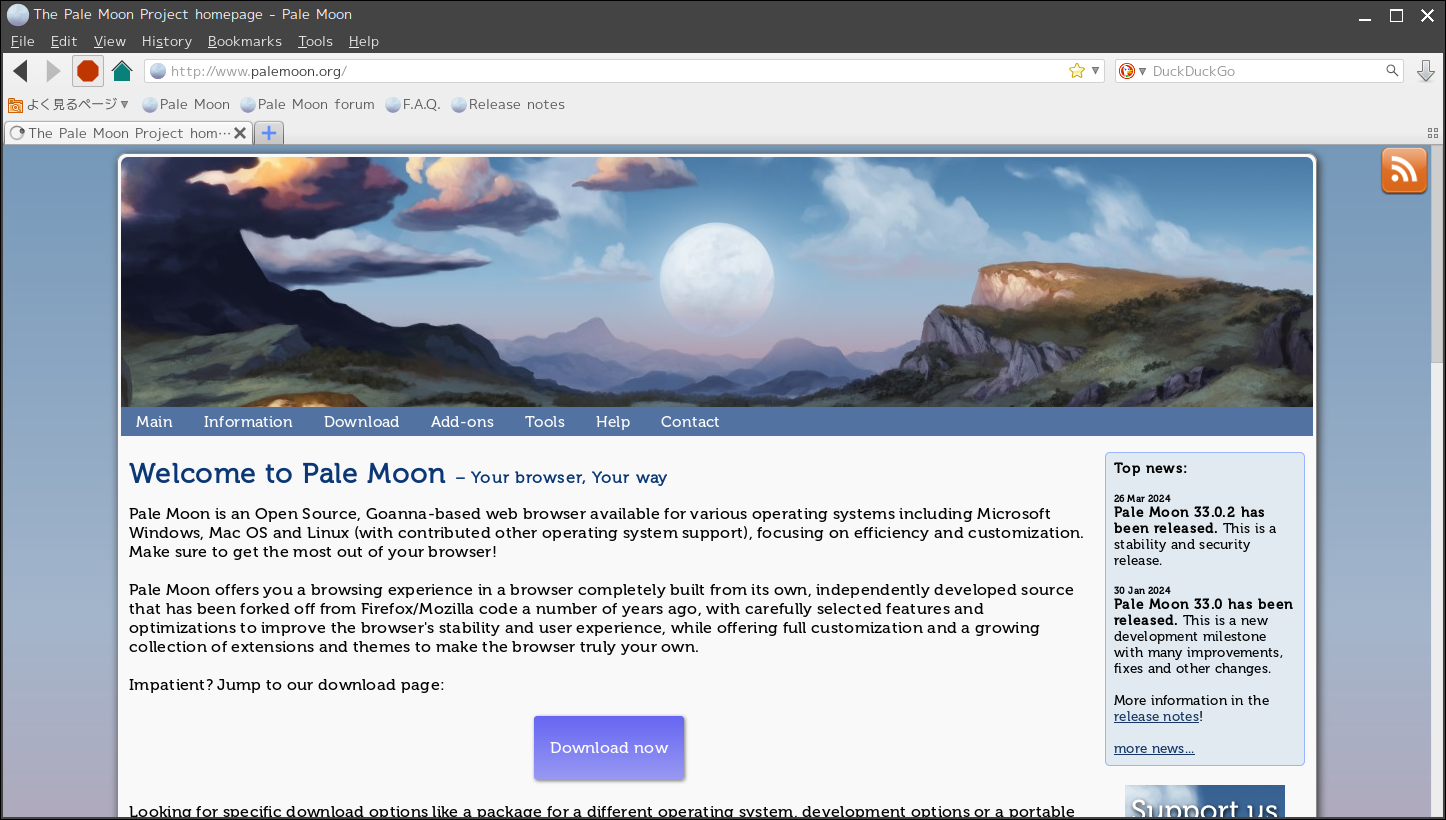1446x820 pixels.
Task: Click the orange RSS feed icon
Action: click(x=1404, y=171)
